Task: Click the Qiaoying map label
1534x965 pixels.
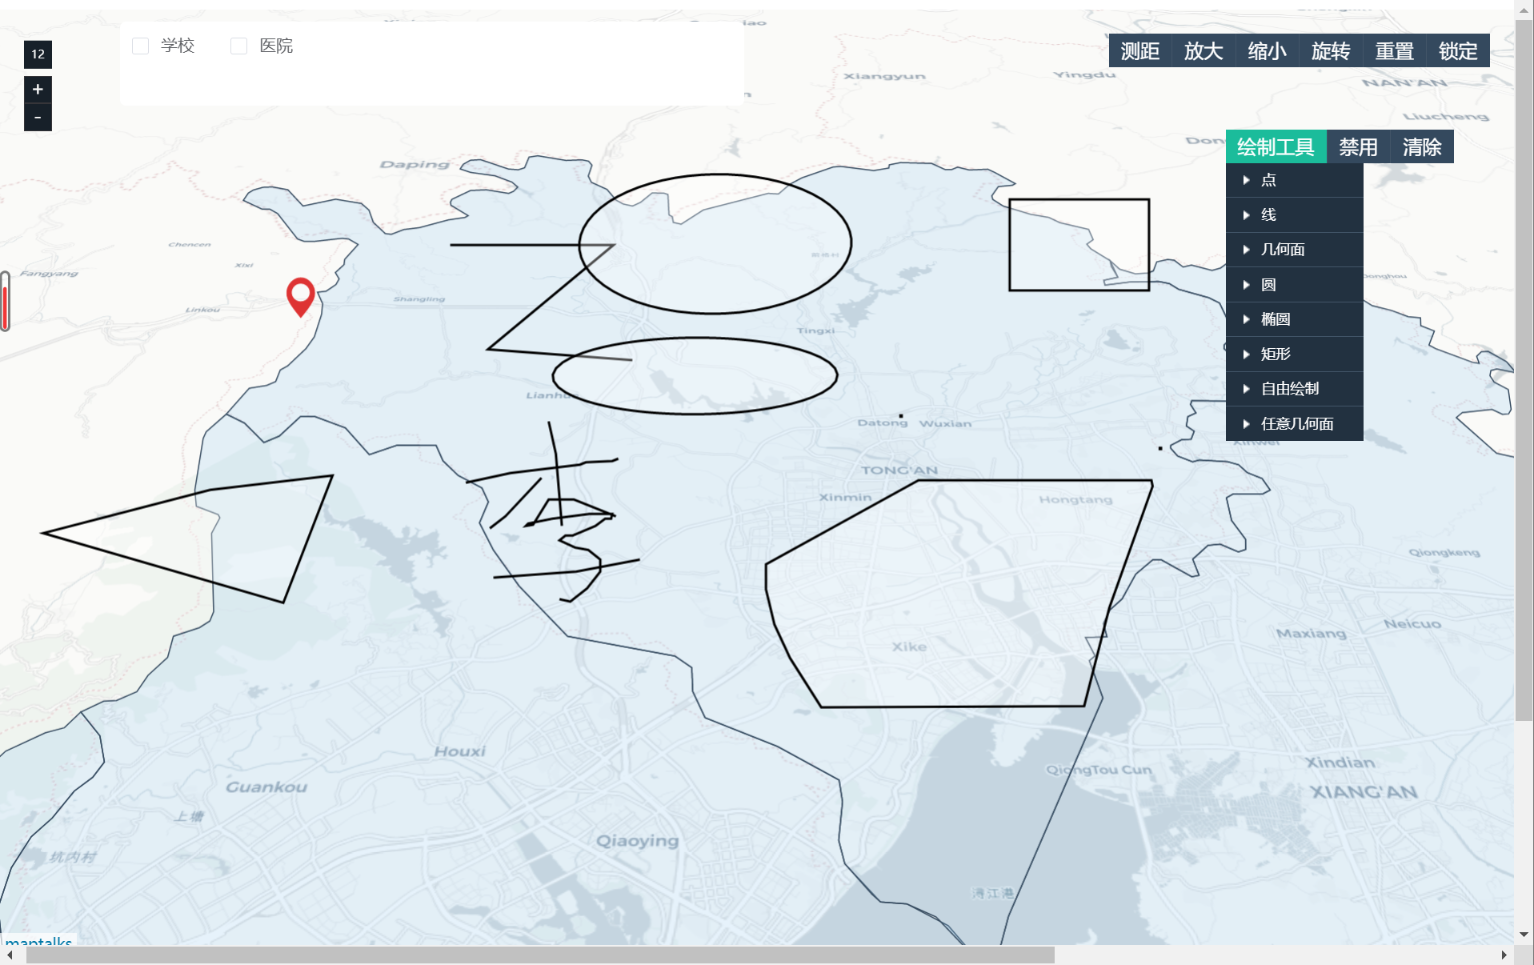Action: tap(637, 841)
